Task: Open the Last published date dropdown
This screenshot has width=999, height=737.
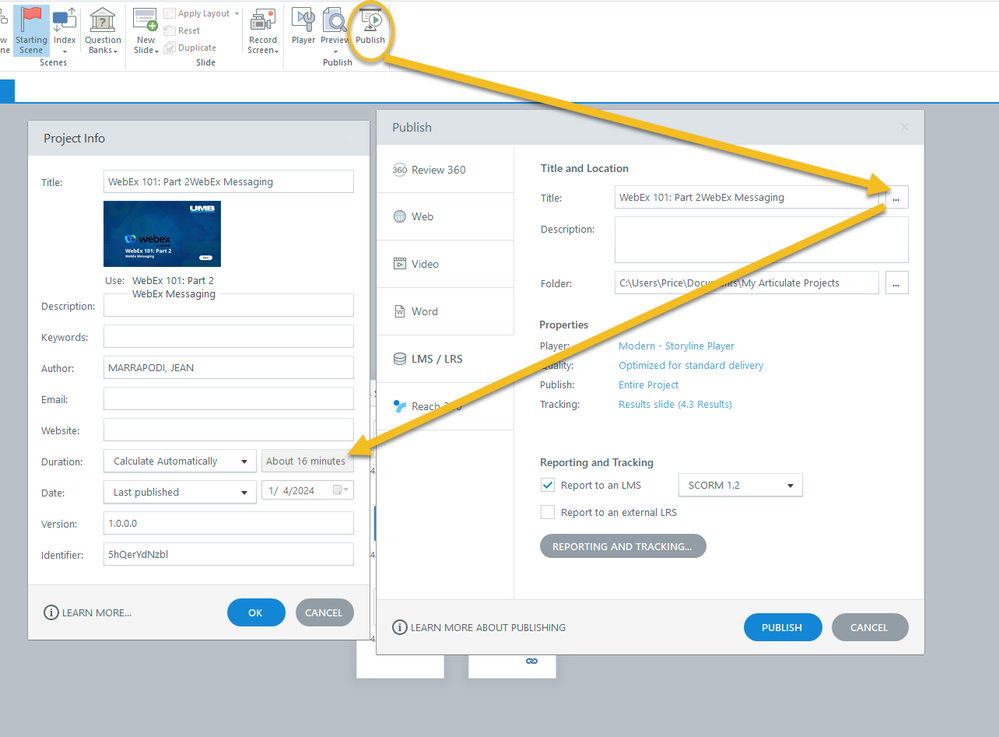Action: [180, 492]
